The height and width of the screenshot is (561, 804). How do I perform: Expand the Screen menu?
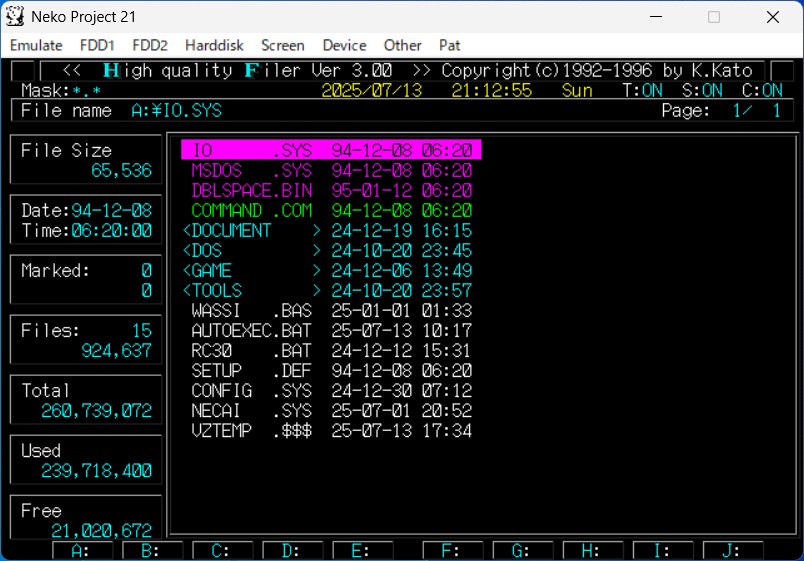coord(283,45)
